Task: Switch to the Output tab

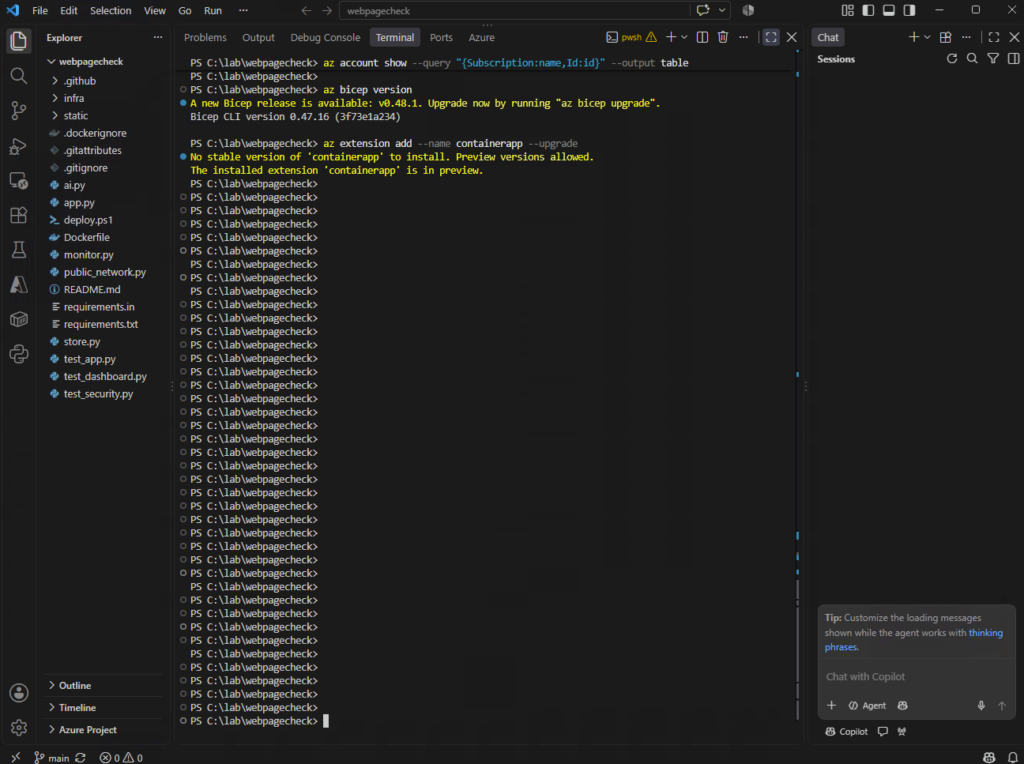Action: tap(258, 37)
